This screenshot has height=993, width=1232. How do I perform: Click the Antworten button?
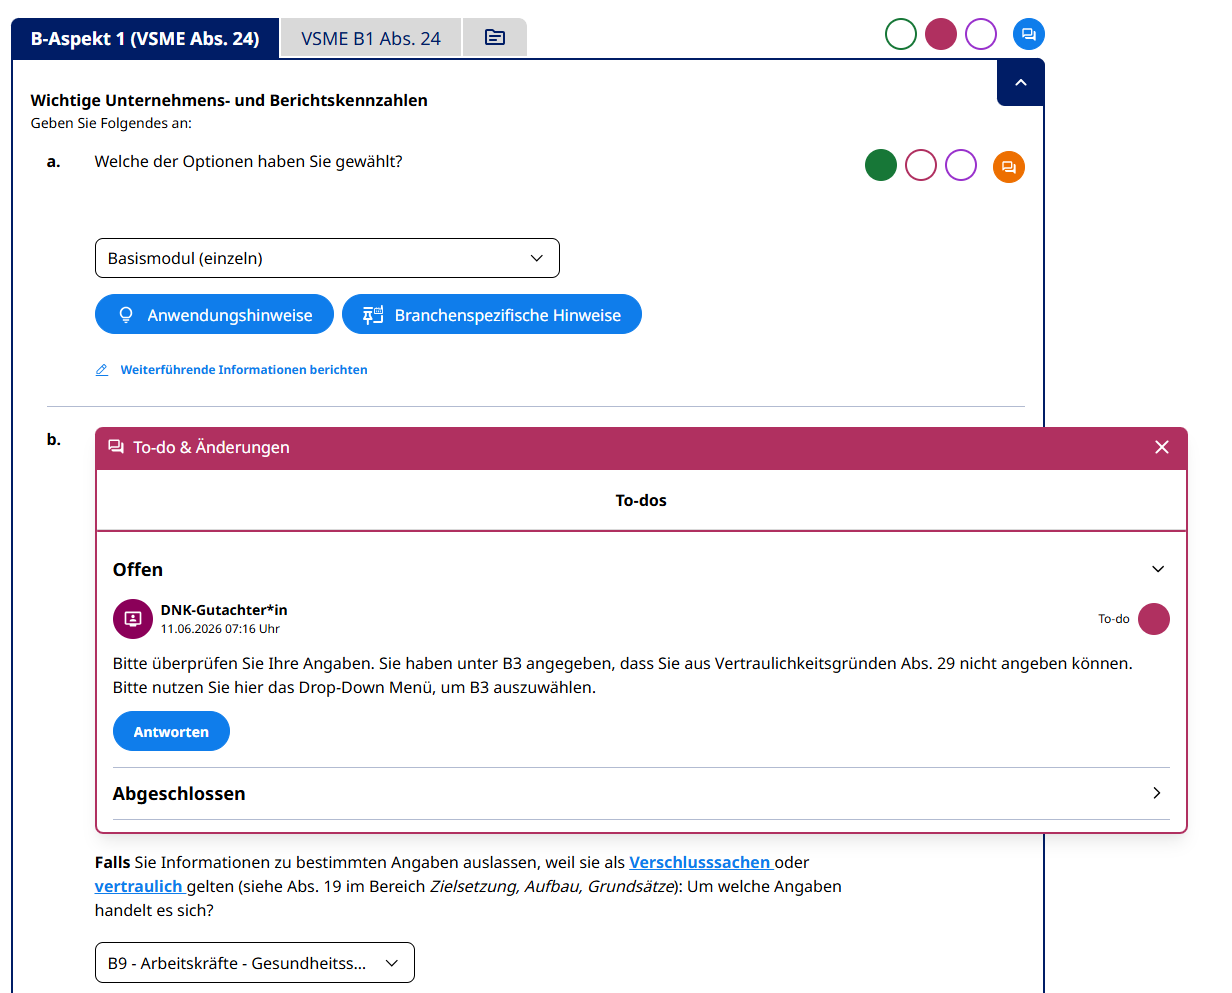click(171, 732)
